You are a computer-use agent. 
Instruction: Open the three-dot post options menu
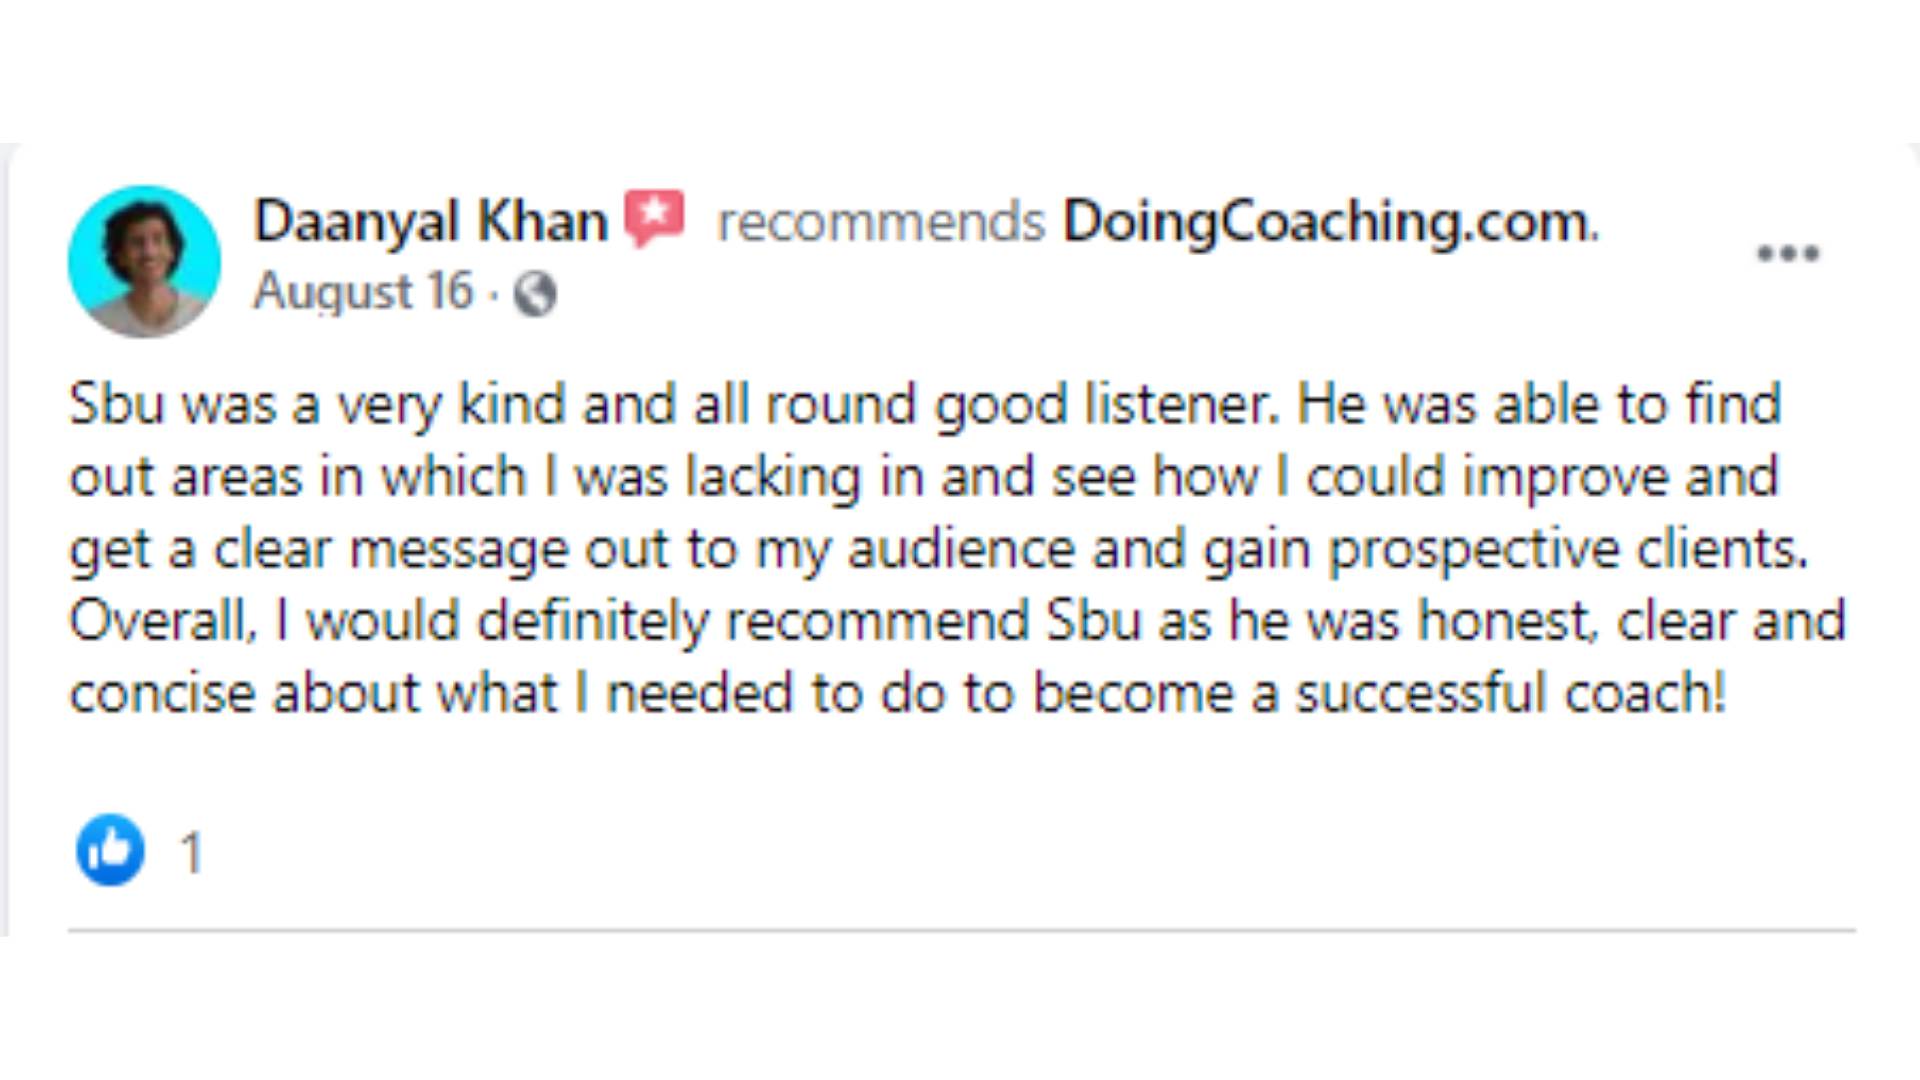1788,253
